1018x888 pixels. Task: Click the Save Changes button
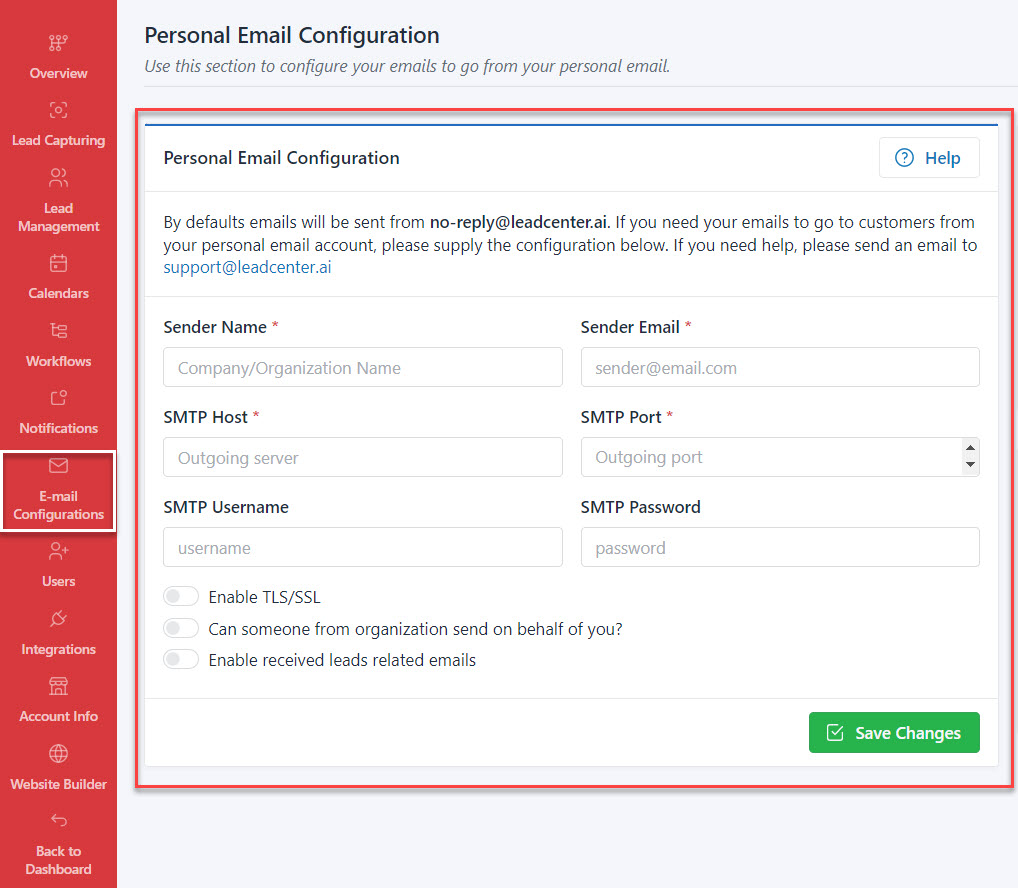(893, 733)
